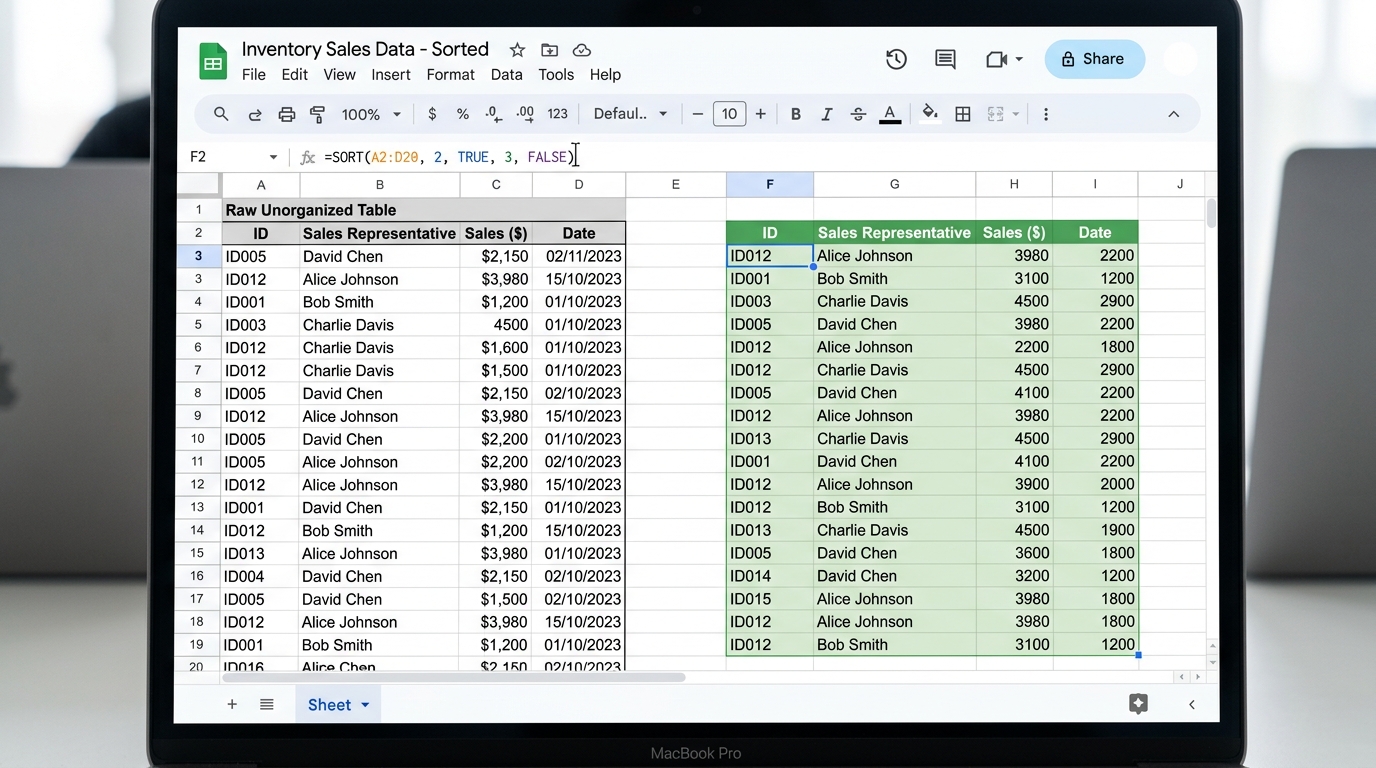Select column F header
The image size is (1376, 768).
(770, 184)
